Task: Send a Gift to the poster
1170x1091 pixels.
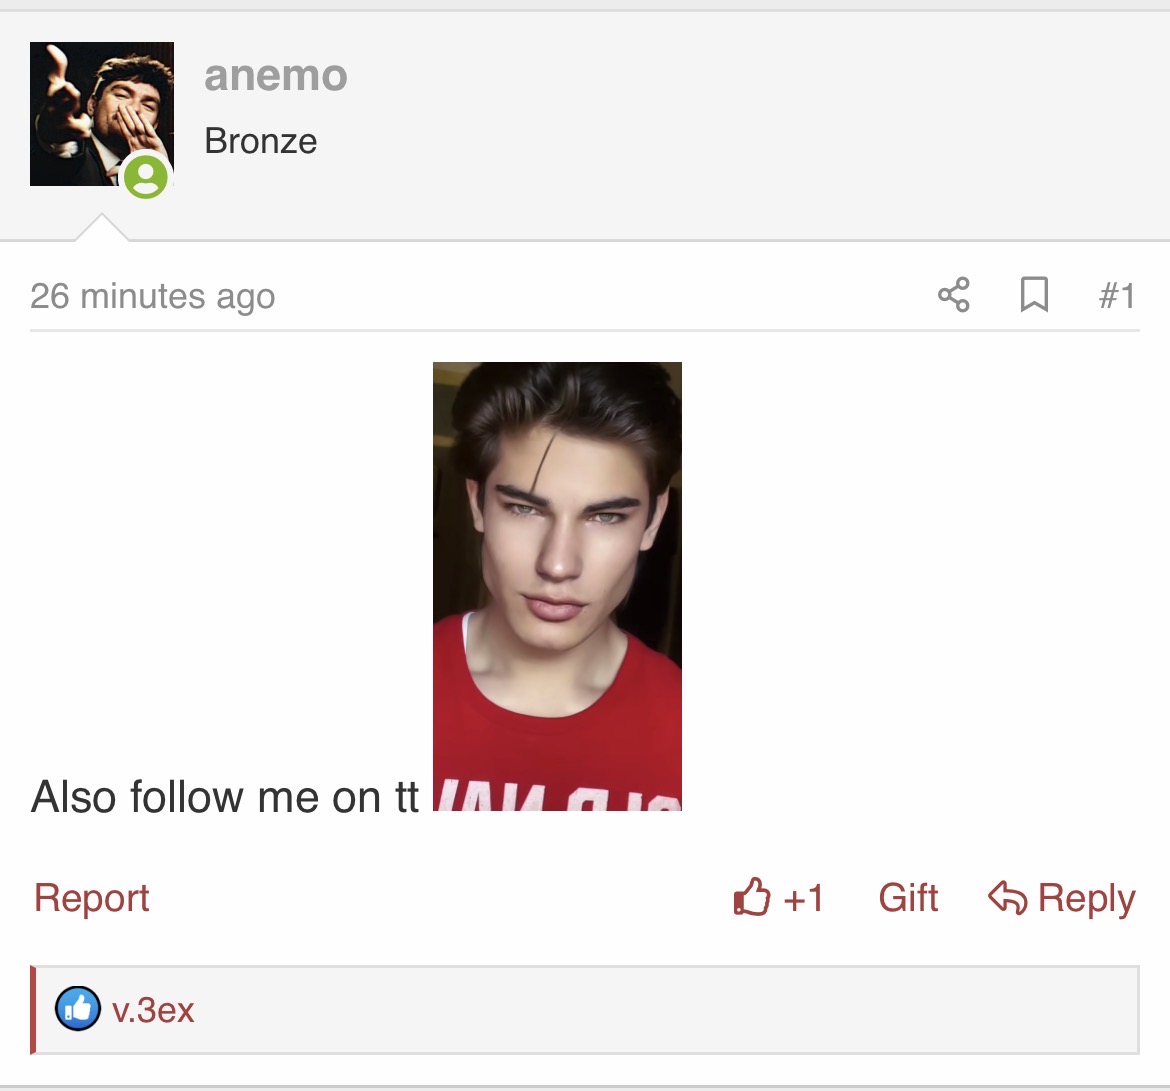Action: 908,898
